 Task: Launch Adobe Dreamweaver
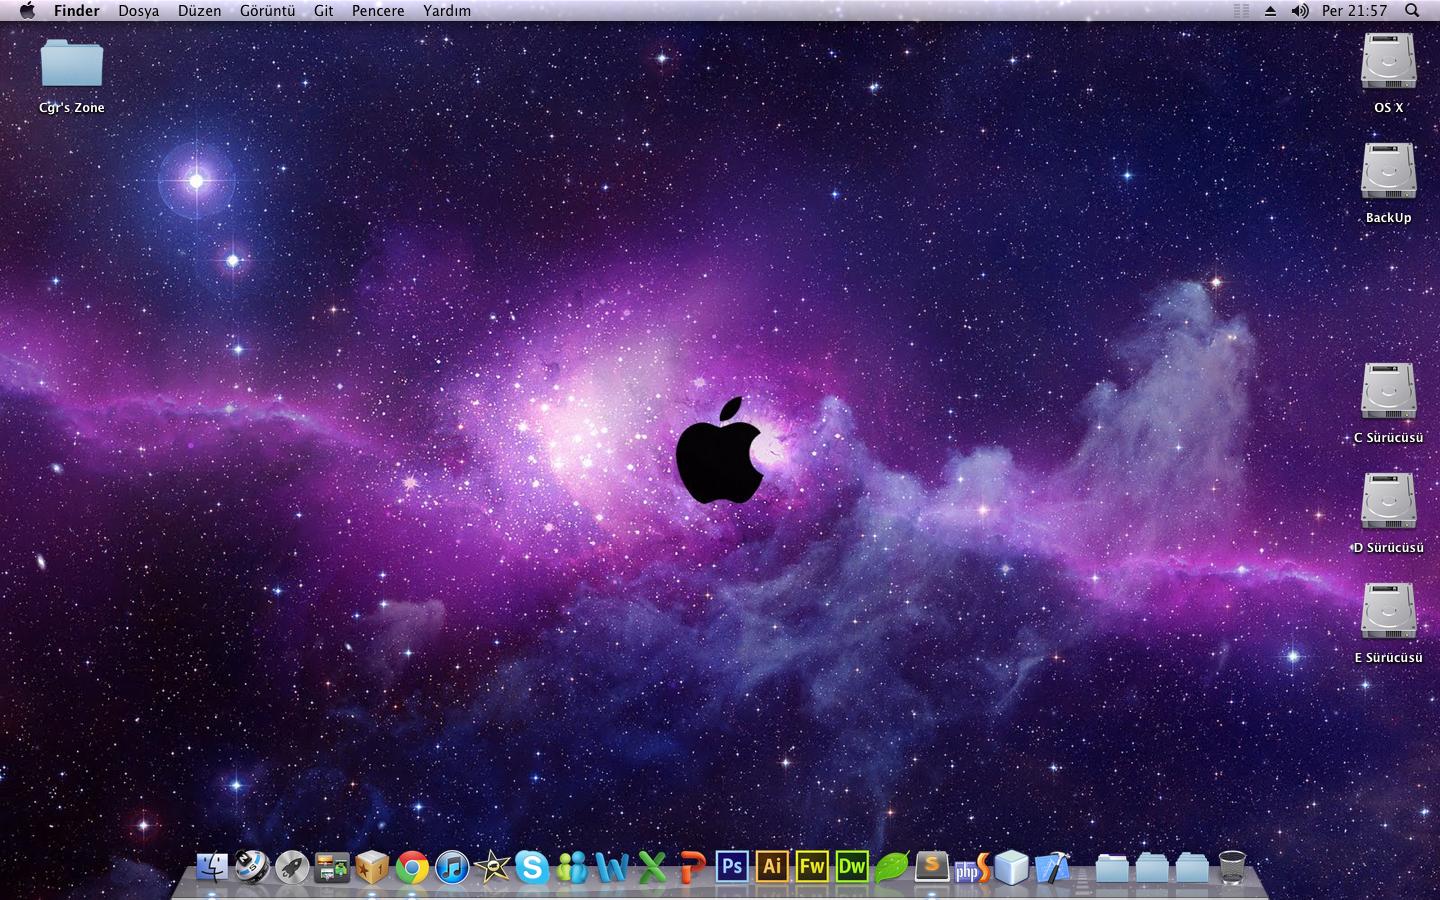tap(852, 866)
